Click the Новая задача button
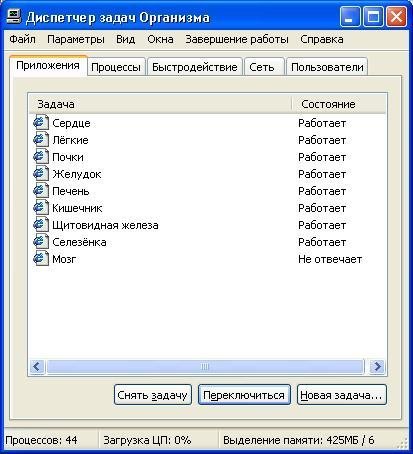The width and height of the screenshot is (413, 454). point(341,395)
